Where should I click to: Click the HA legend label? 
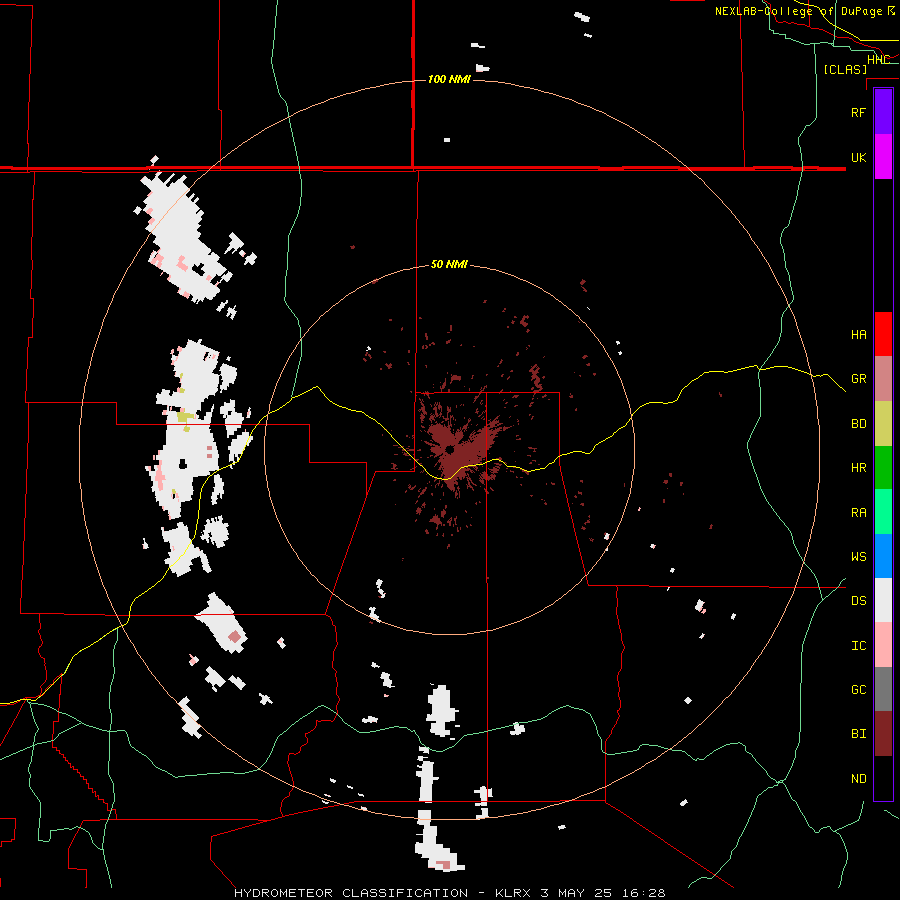[x=858, y=335]
